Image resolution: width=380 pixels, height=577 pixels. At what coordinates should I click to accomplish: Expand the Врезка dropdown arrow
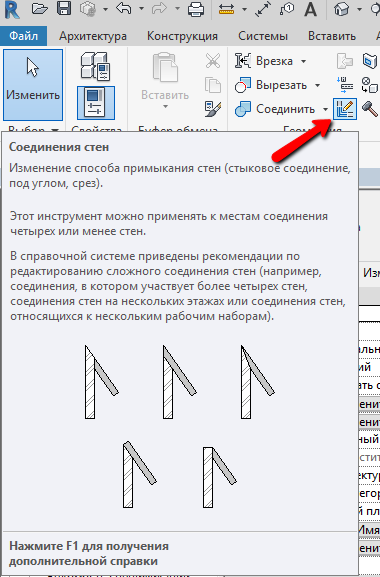point(303,61)
